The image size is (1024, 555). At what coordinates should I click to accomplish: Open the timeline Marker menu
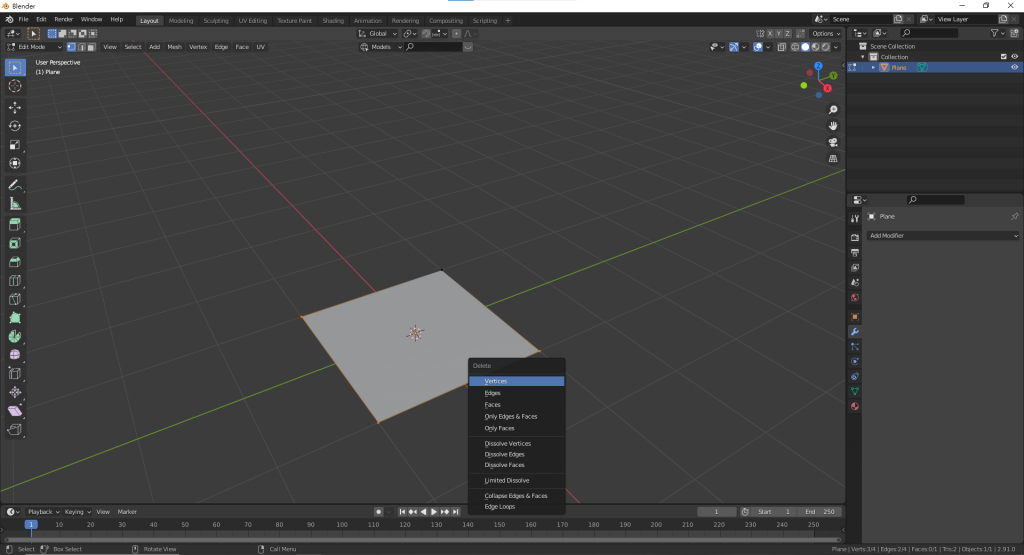[127, 512]
